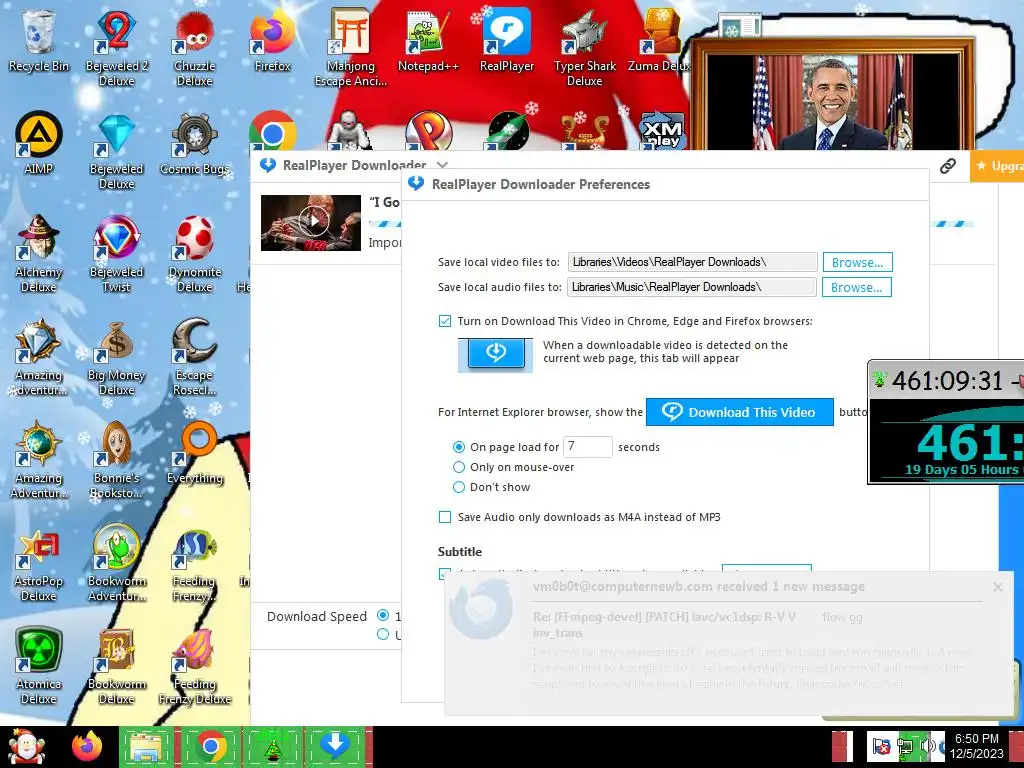
Task: Click the seconds input field showing 7
Action: tap(587, 447)
